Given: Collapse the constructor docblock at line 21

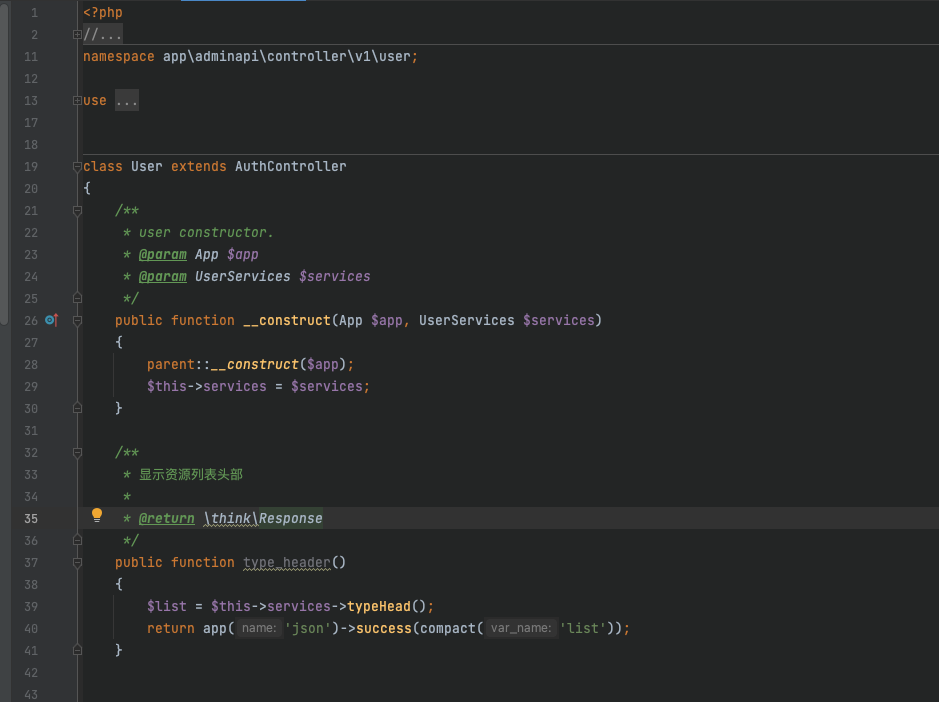Looking at the screenshot, I should [77, 211].
